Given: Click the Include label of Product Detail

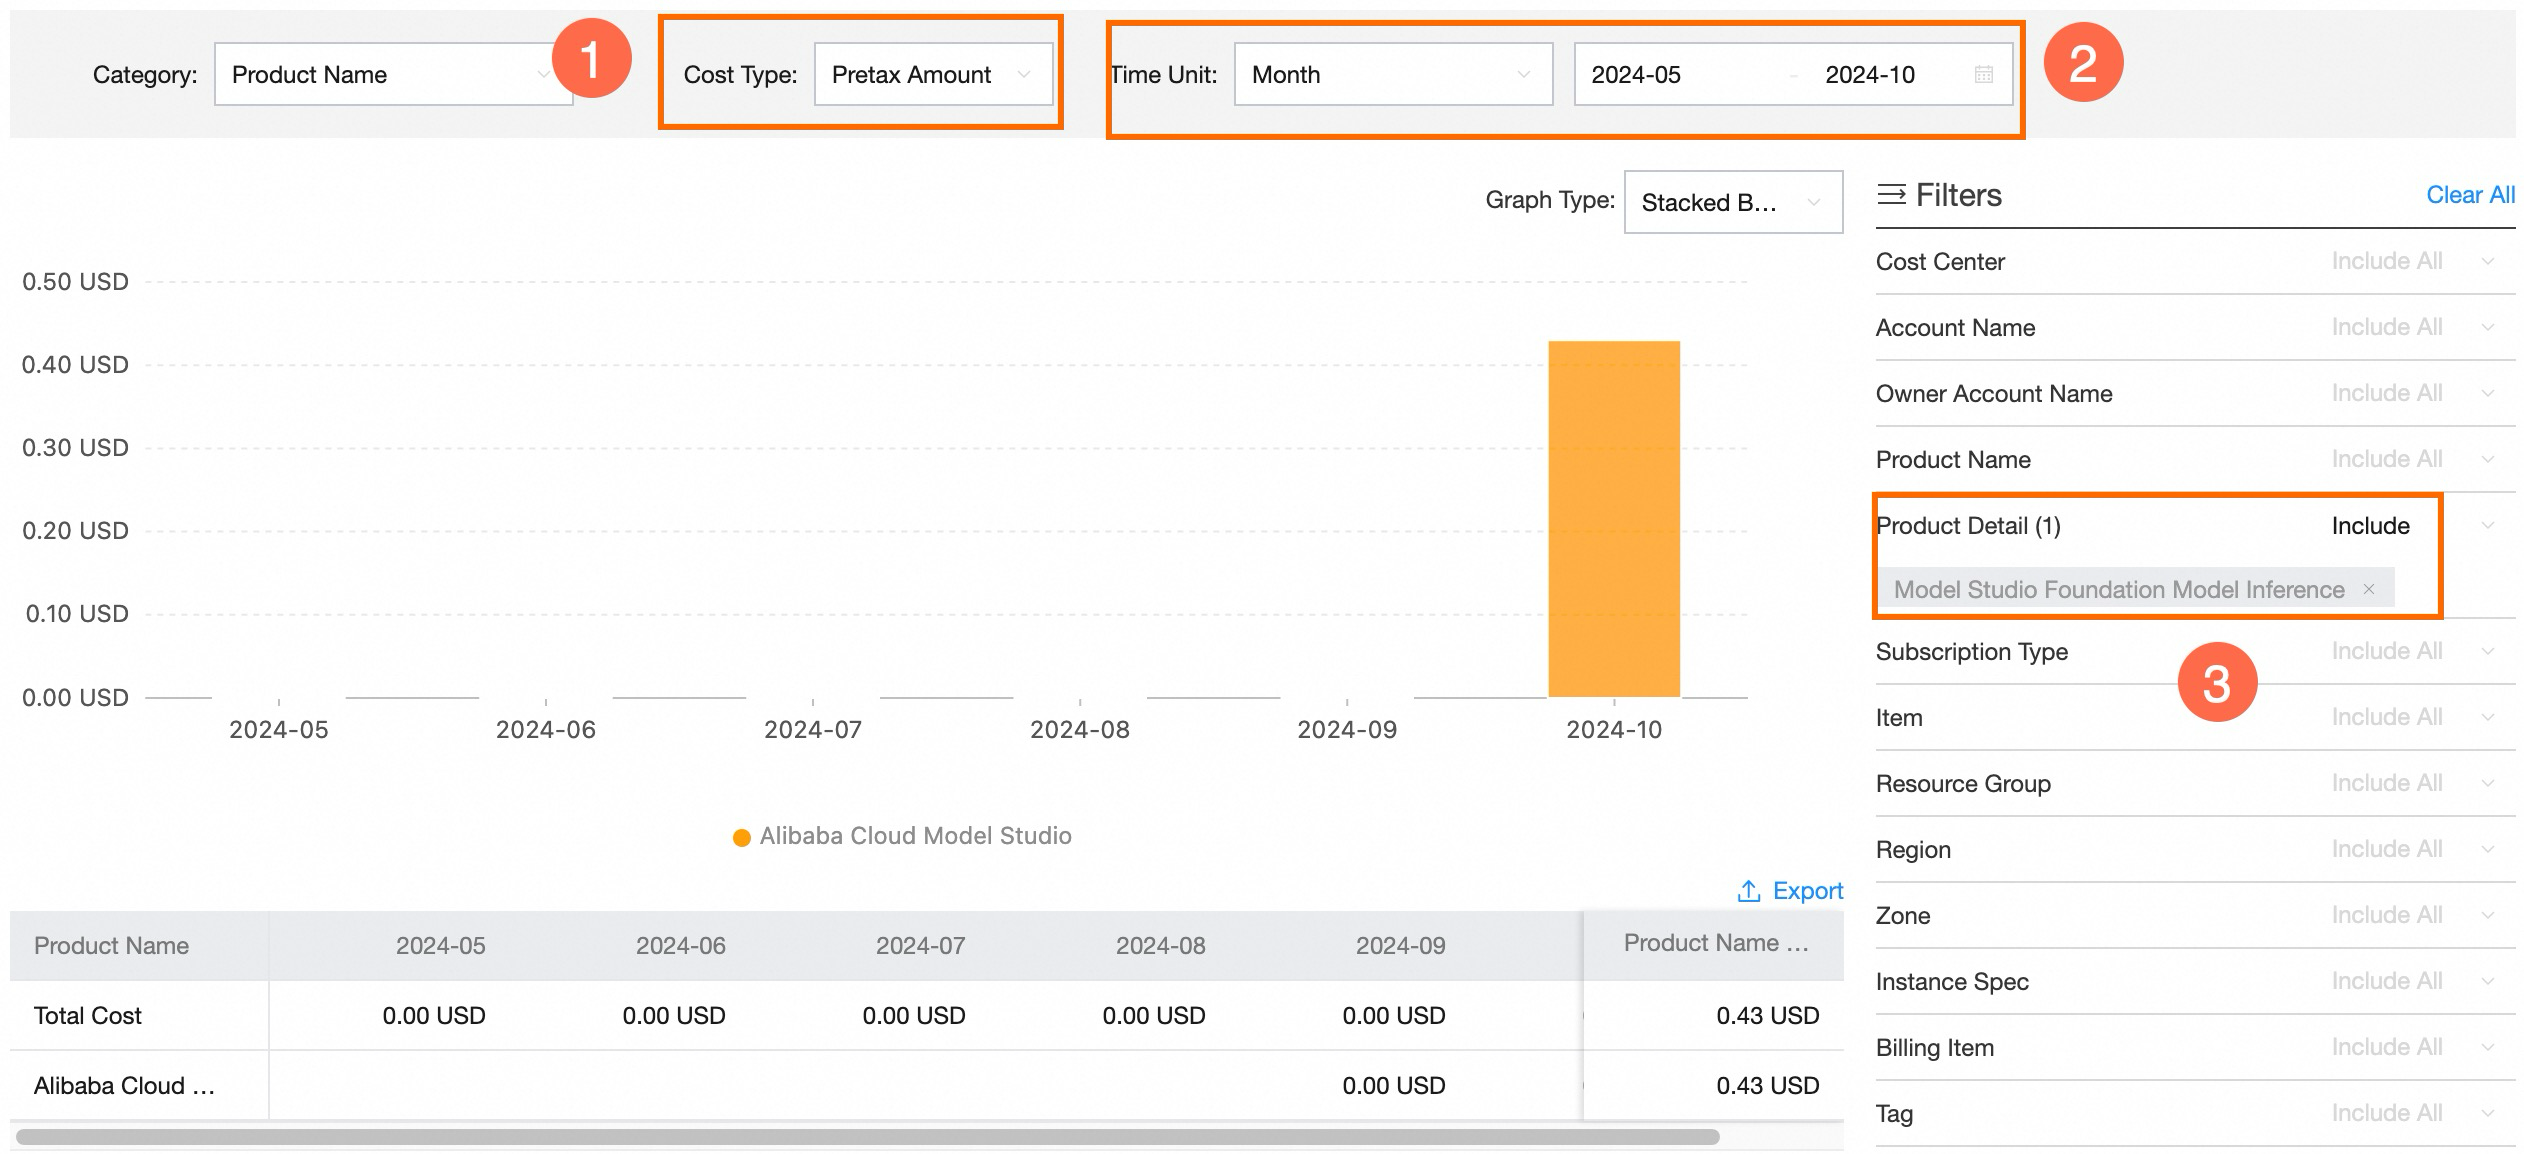Looking at the screenshot, I should point(2370,525).
